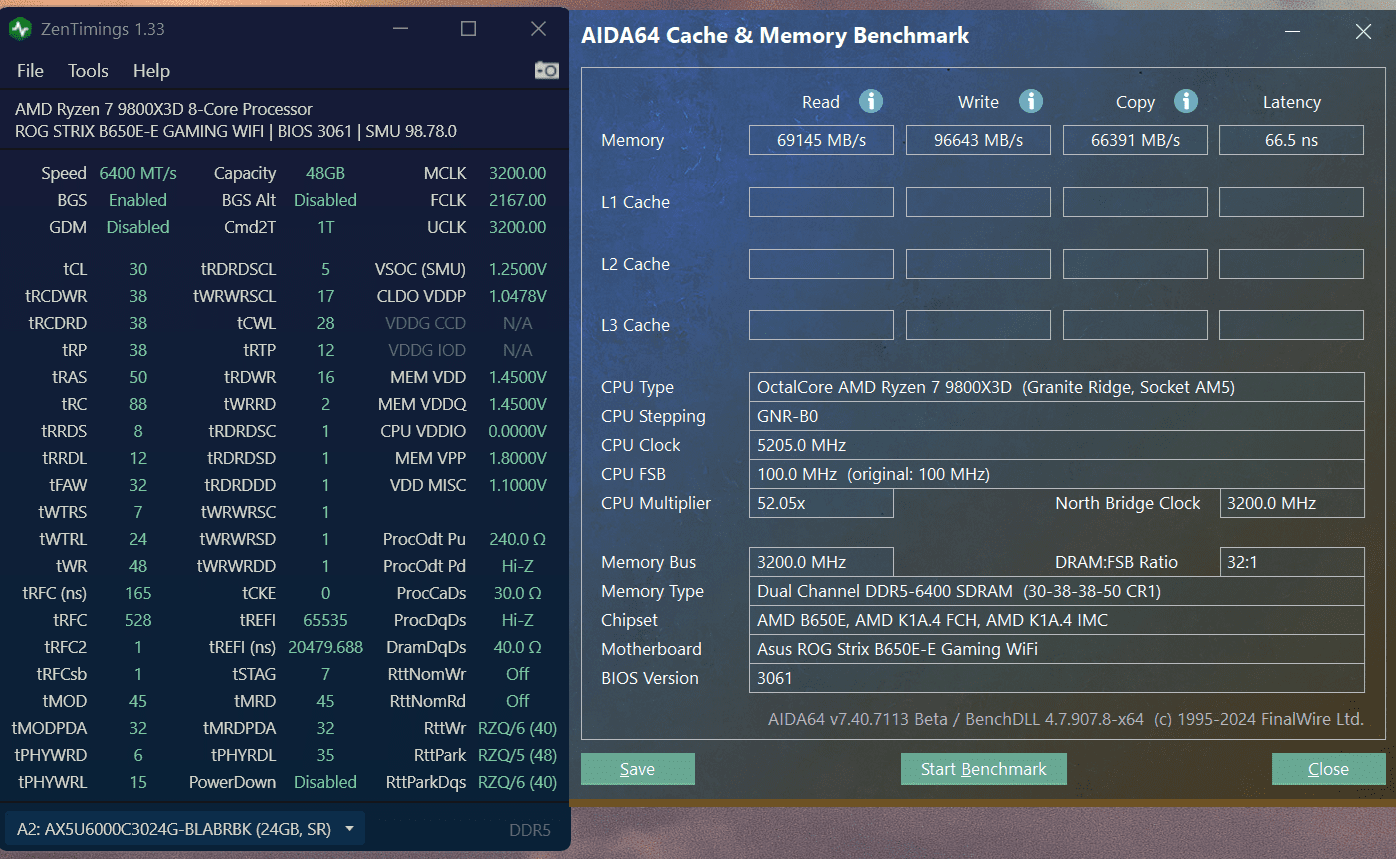Screen dimensions: 1396x859
Task: Click the empty L2 Cache Write field
Action: pyautogui.click(x=978, y=264)
